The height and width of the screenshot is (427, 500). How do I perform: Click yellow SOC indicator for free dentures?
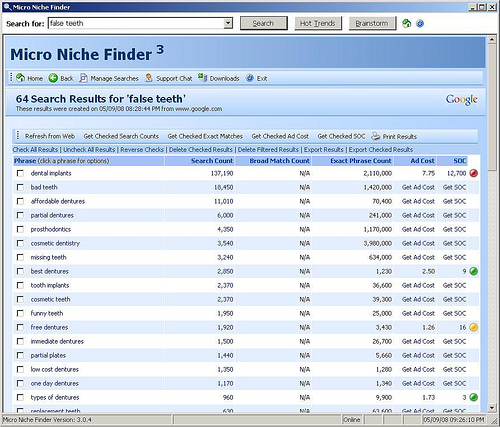tap(473, 327)
